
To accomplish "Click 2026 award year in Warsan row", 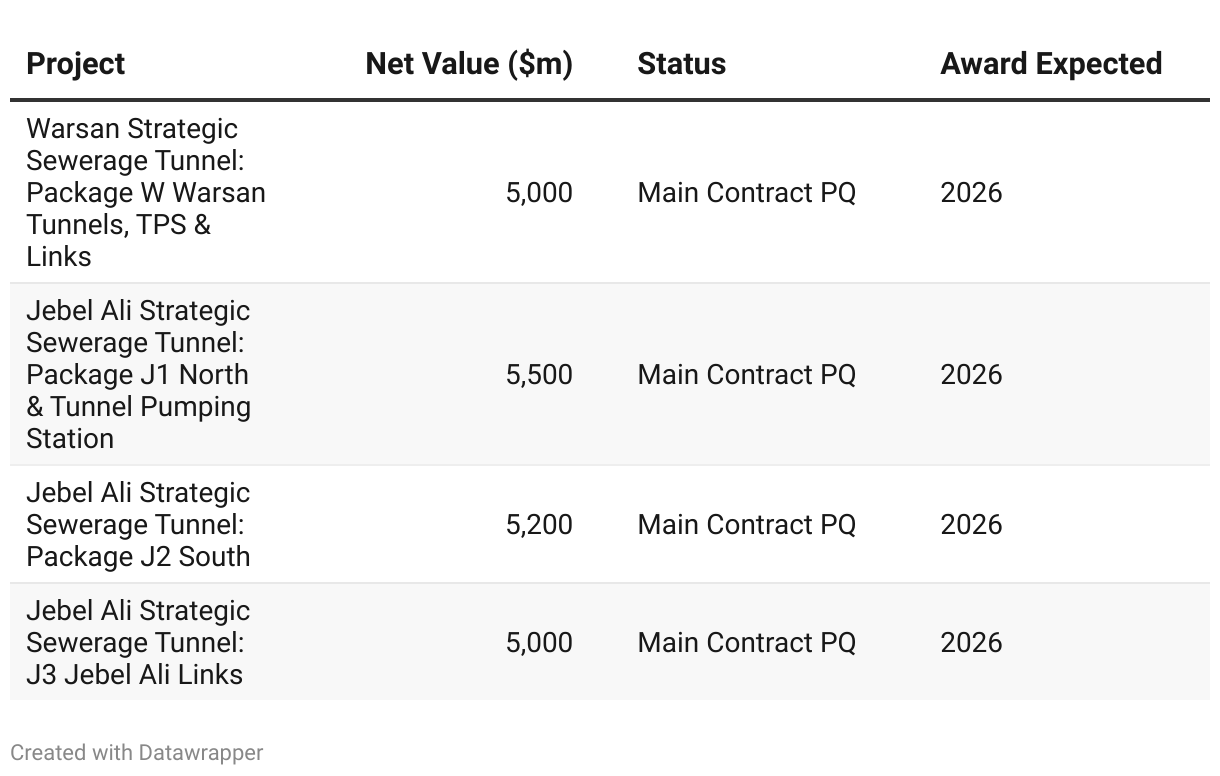I will 970,192.
